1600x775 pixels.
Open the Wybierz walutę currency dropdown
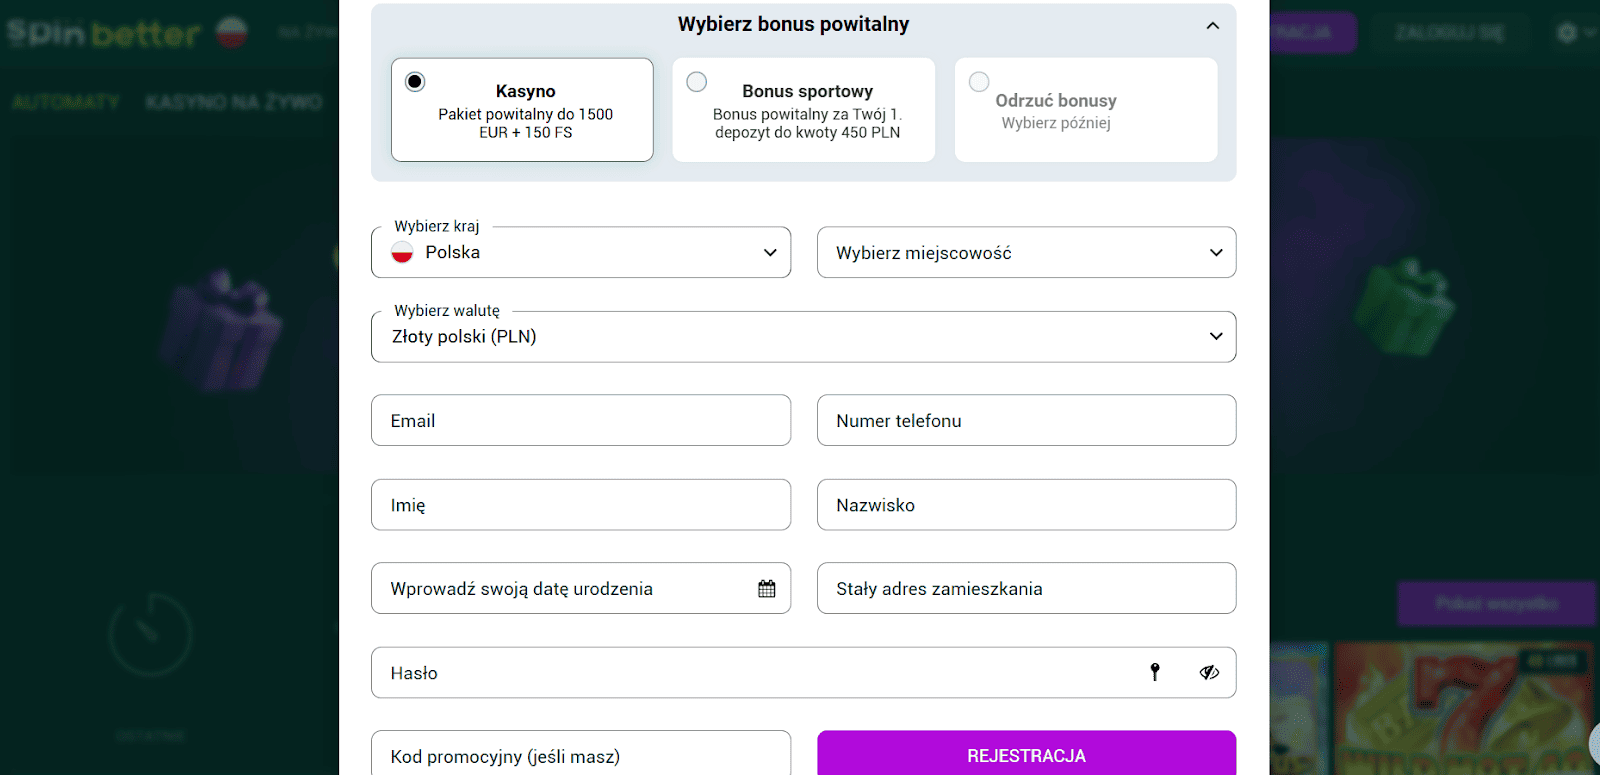(803, 337)
